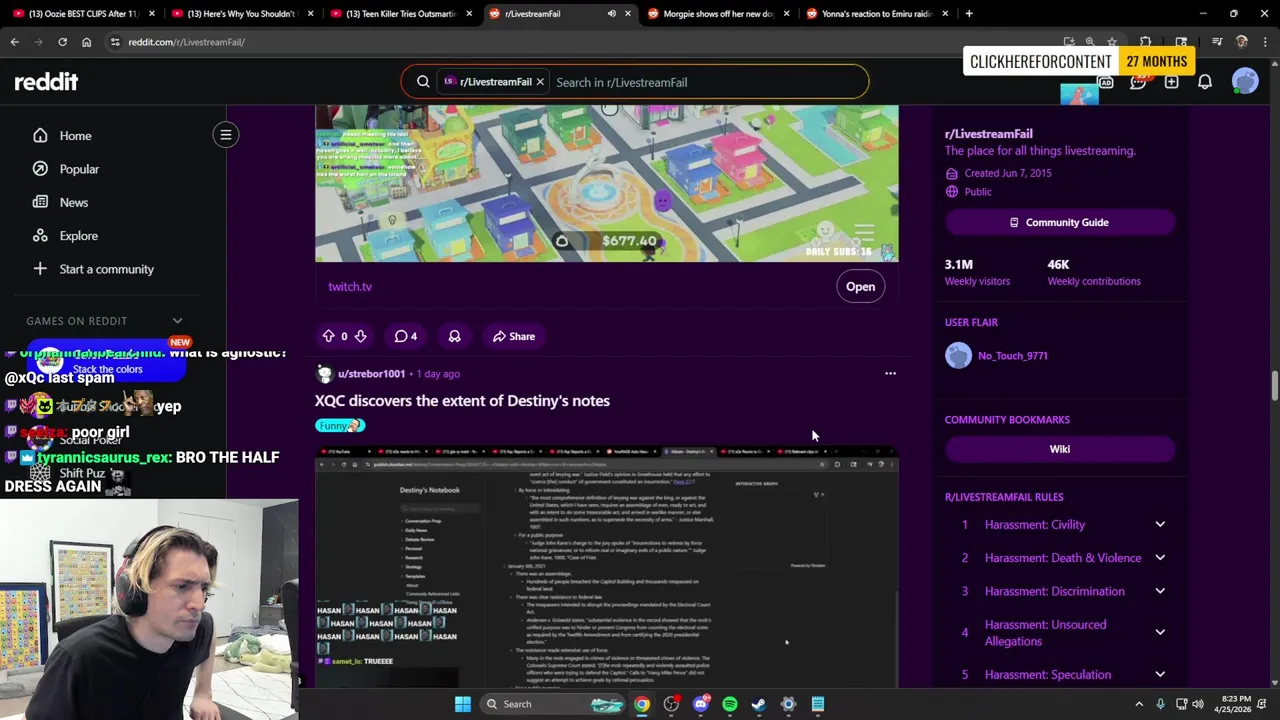1280x720 pixels.
Task: Collapse the left navigation sidebar
Action: (x=226, y=135)
